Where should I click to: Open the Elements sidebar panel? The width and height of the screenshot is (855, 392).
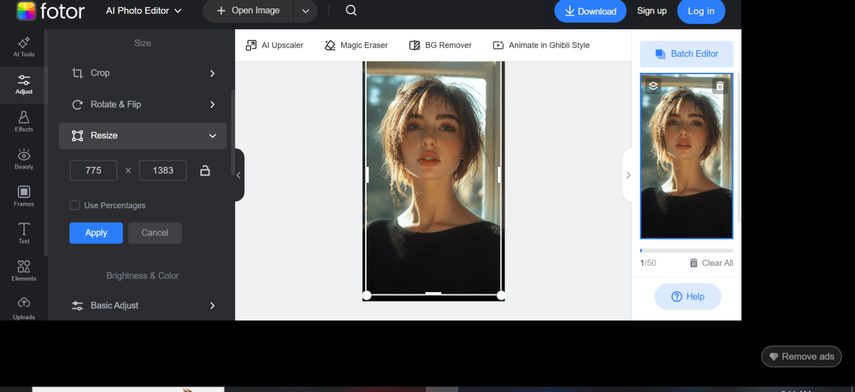tap(24, 271)
